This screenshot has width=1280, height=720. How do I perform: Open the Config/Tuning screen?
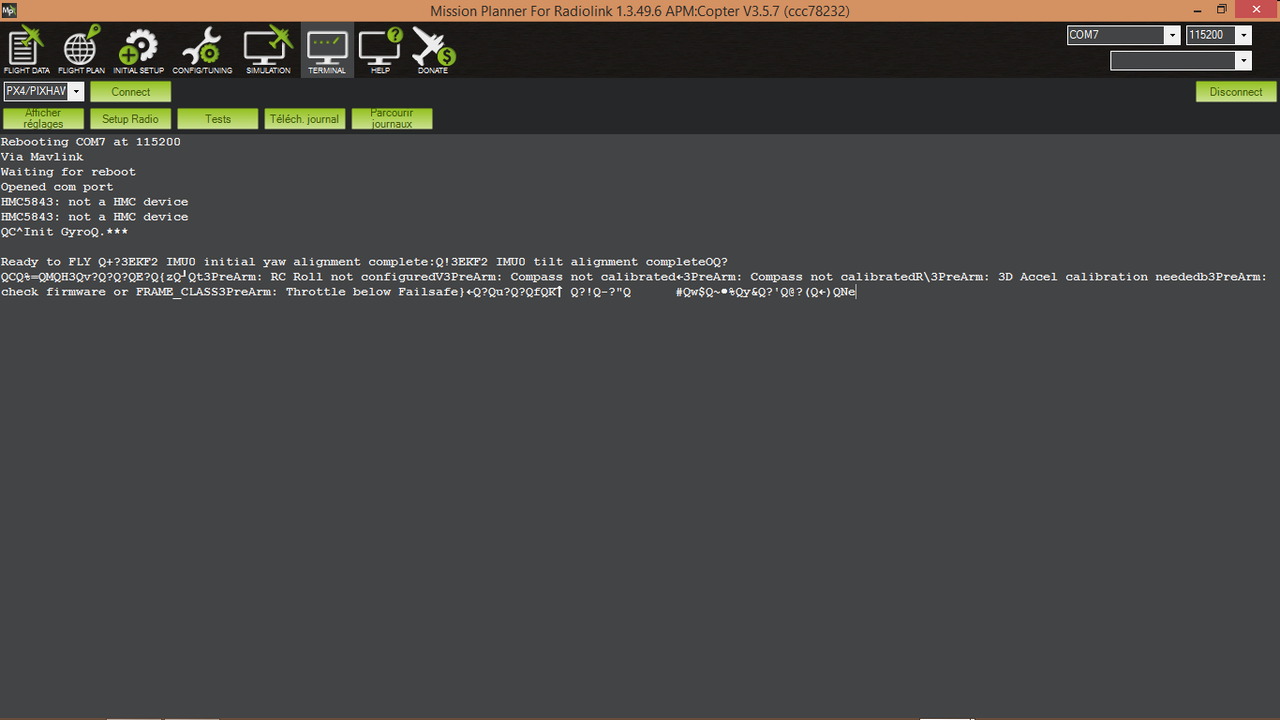[202, 51]
